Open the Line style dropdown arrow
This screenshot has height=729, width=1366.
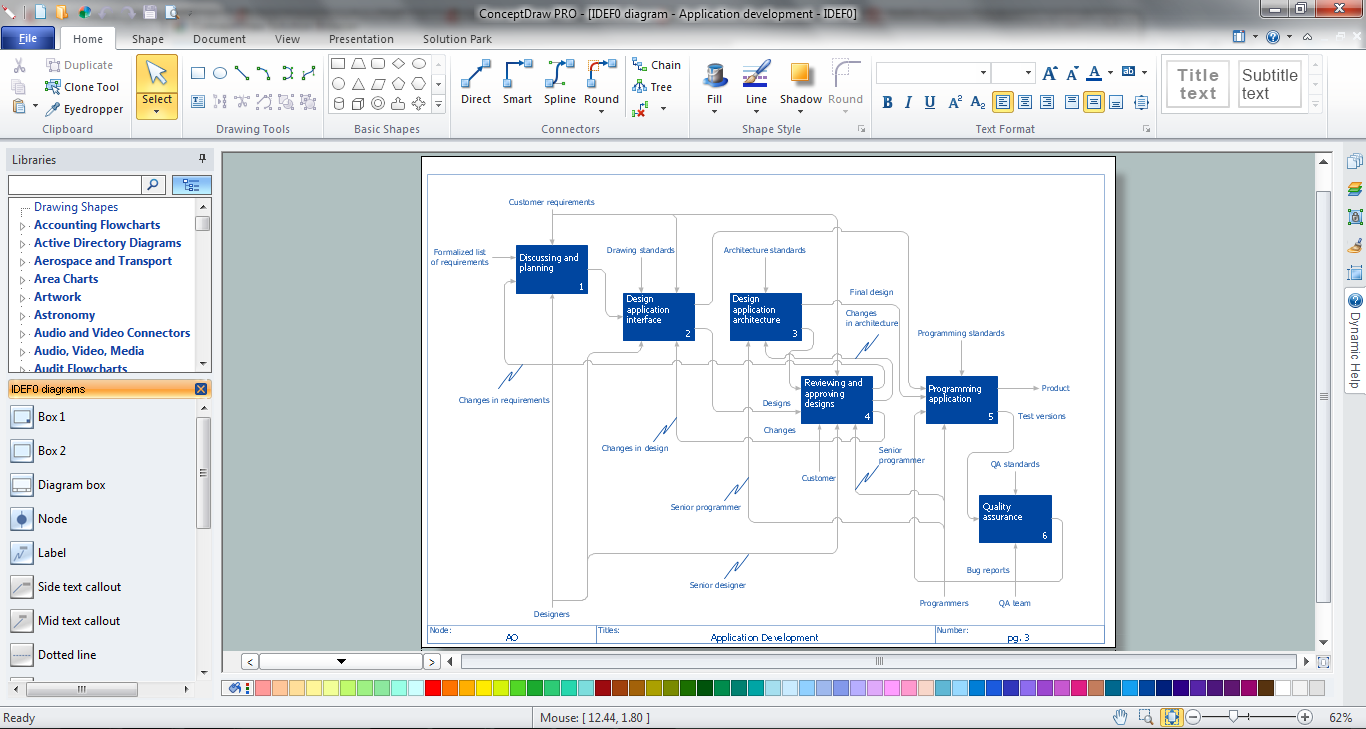click(756, 112)
